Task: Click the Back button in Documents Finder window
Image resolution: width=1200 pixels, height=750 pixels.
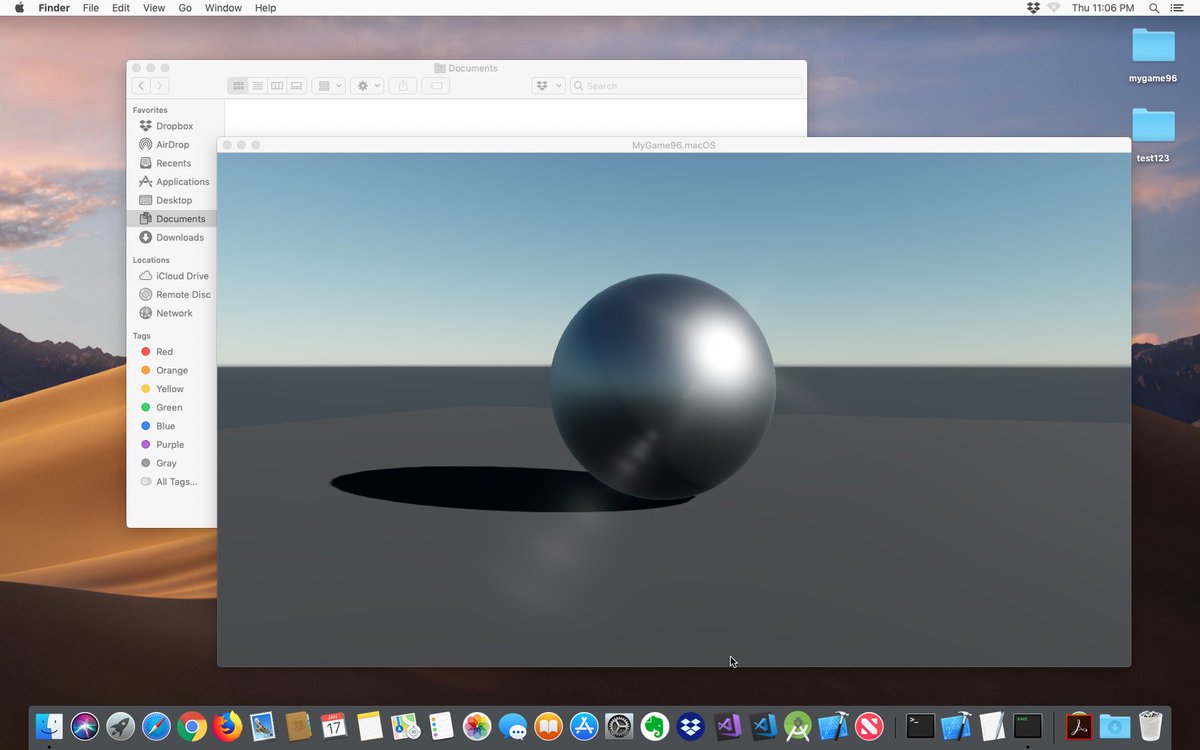Action: (141, 86)
